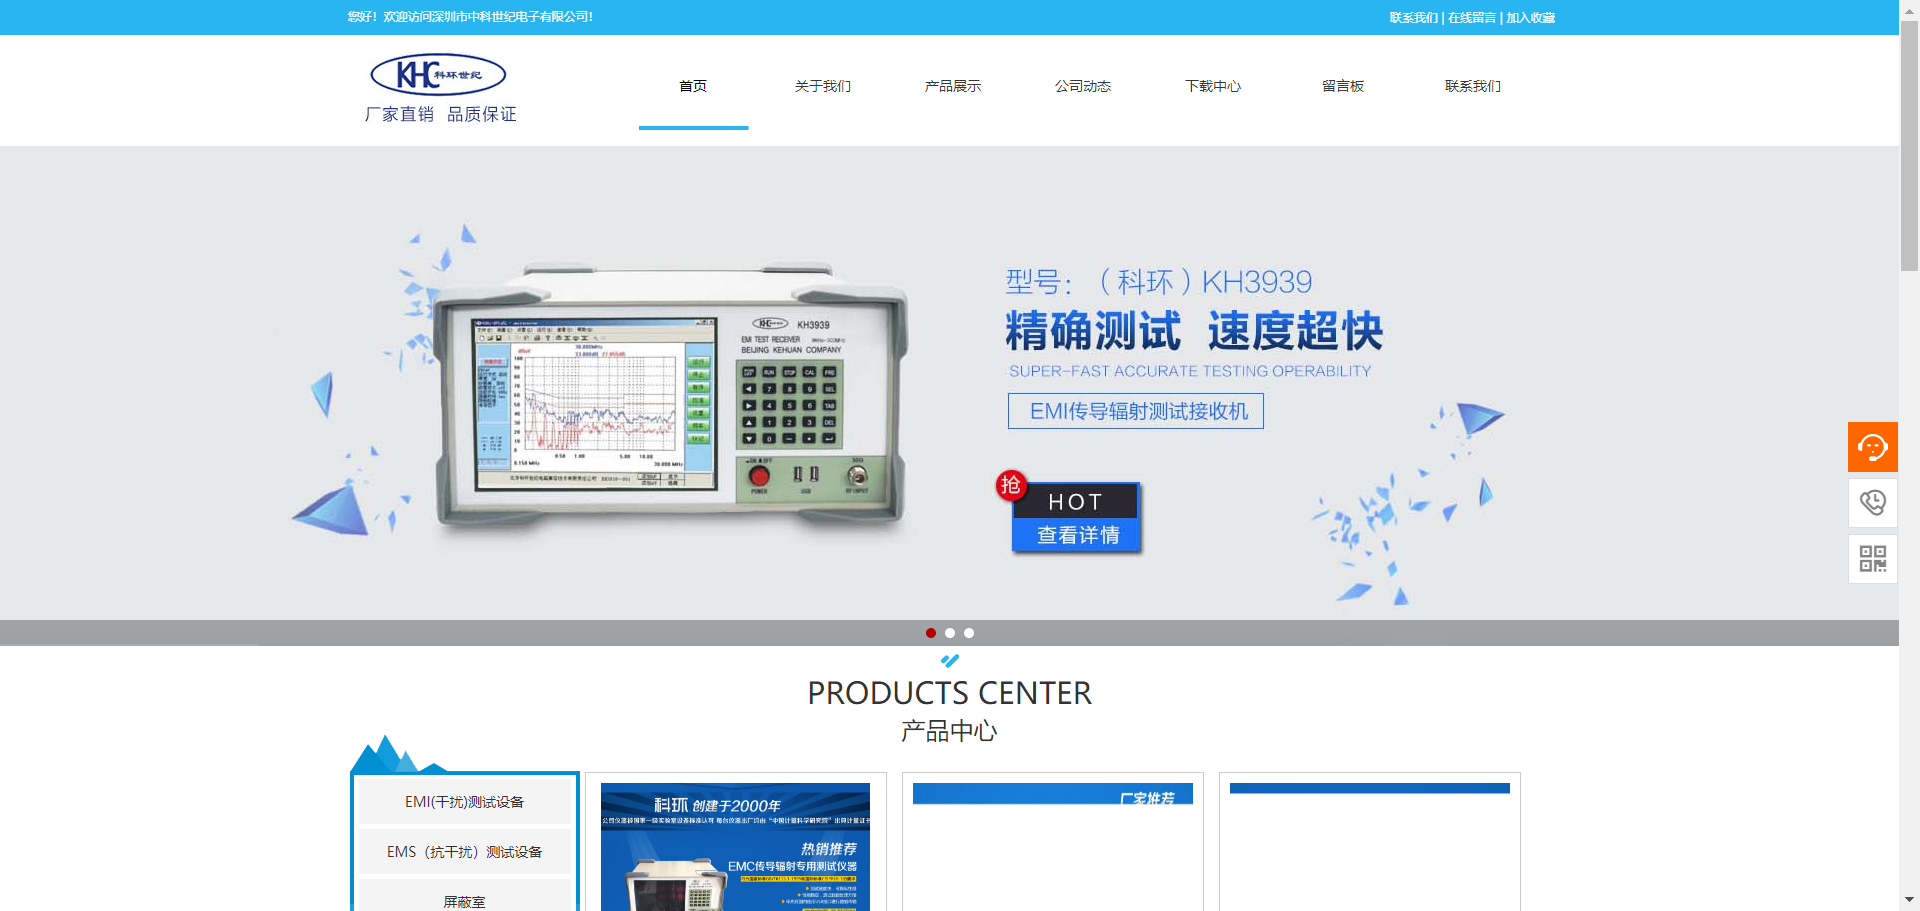Click the 在线留言 link in the top bar
The width and height of the screenshot is (1920, 911).
pyautogui.click(x=1472, y=18)
